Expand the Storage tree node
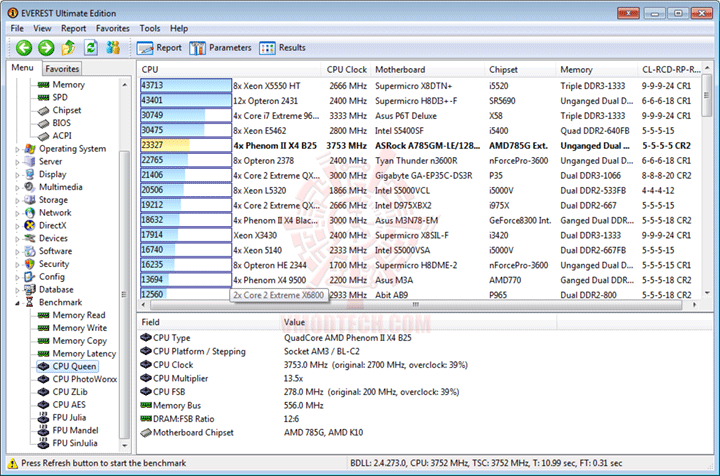 pyautogui.click(x=17, y=201)
